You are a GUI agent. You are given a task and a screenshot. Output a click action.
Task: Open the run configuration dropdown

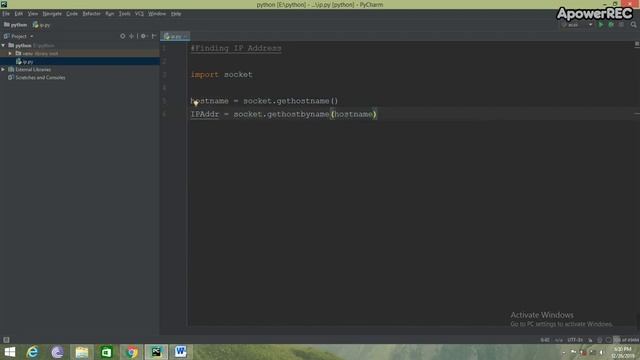(577, 25)
